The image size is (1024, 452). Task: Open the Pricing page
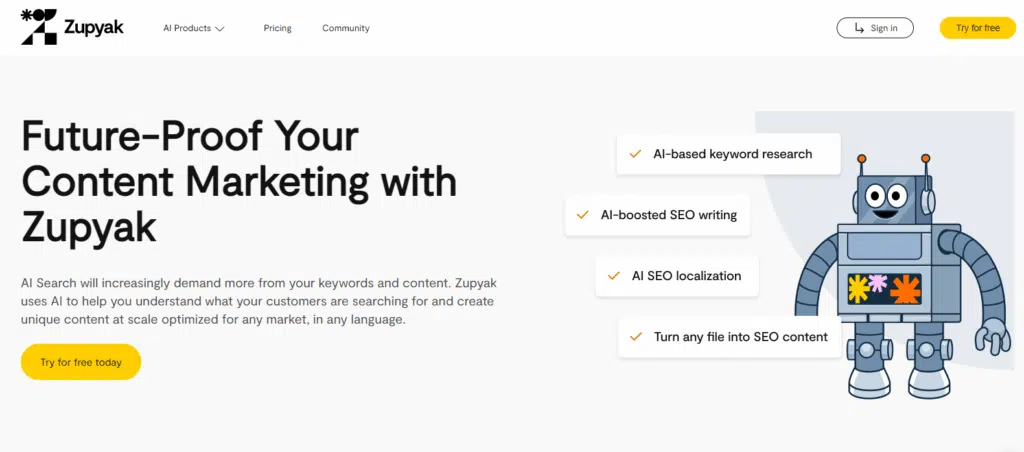click(278, 28)
